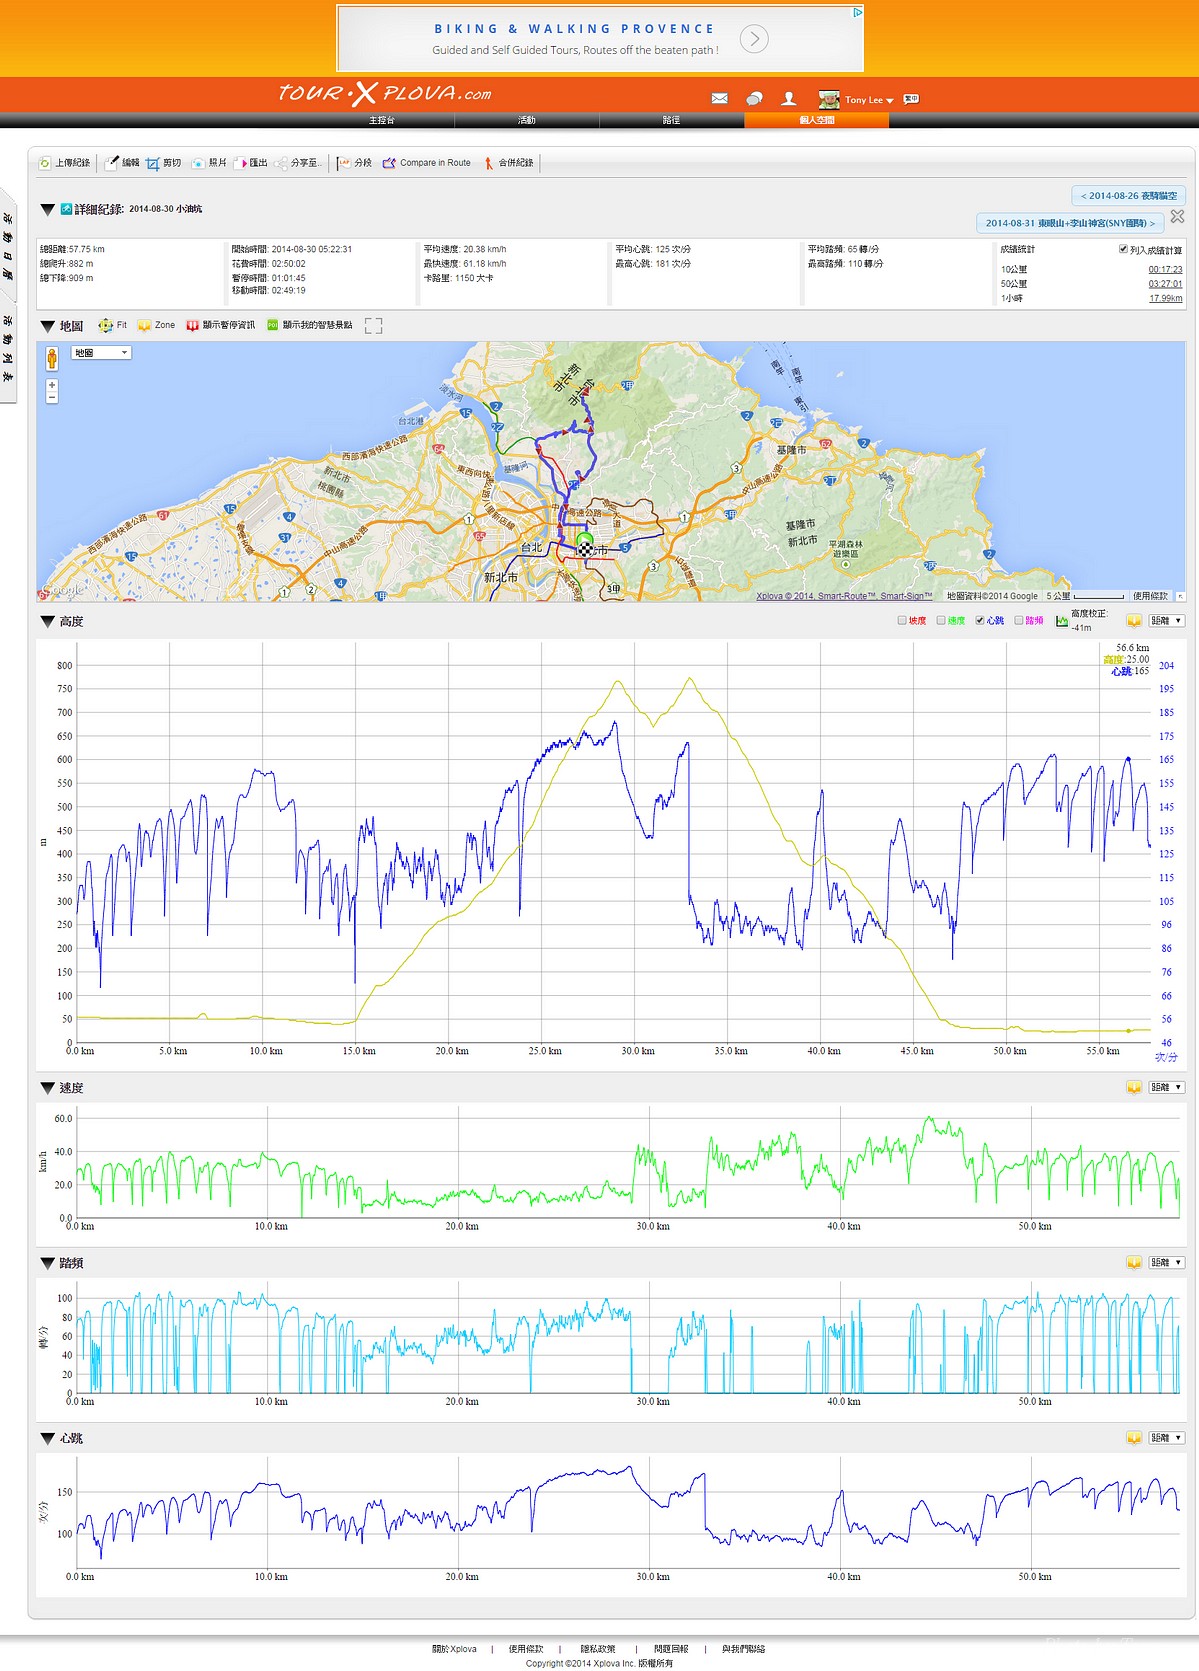This screenshot has height=1671, width=1199.
Task: Click the Fit map icon
Action: tap(106, 325)
